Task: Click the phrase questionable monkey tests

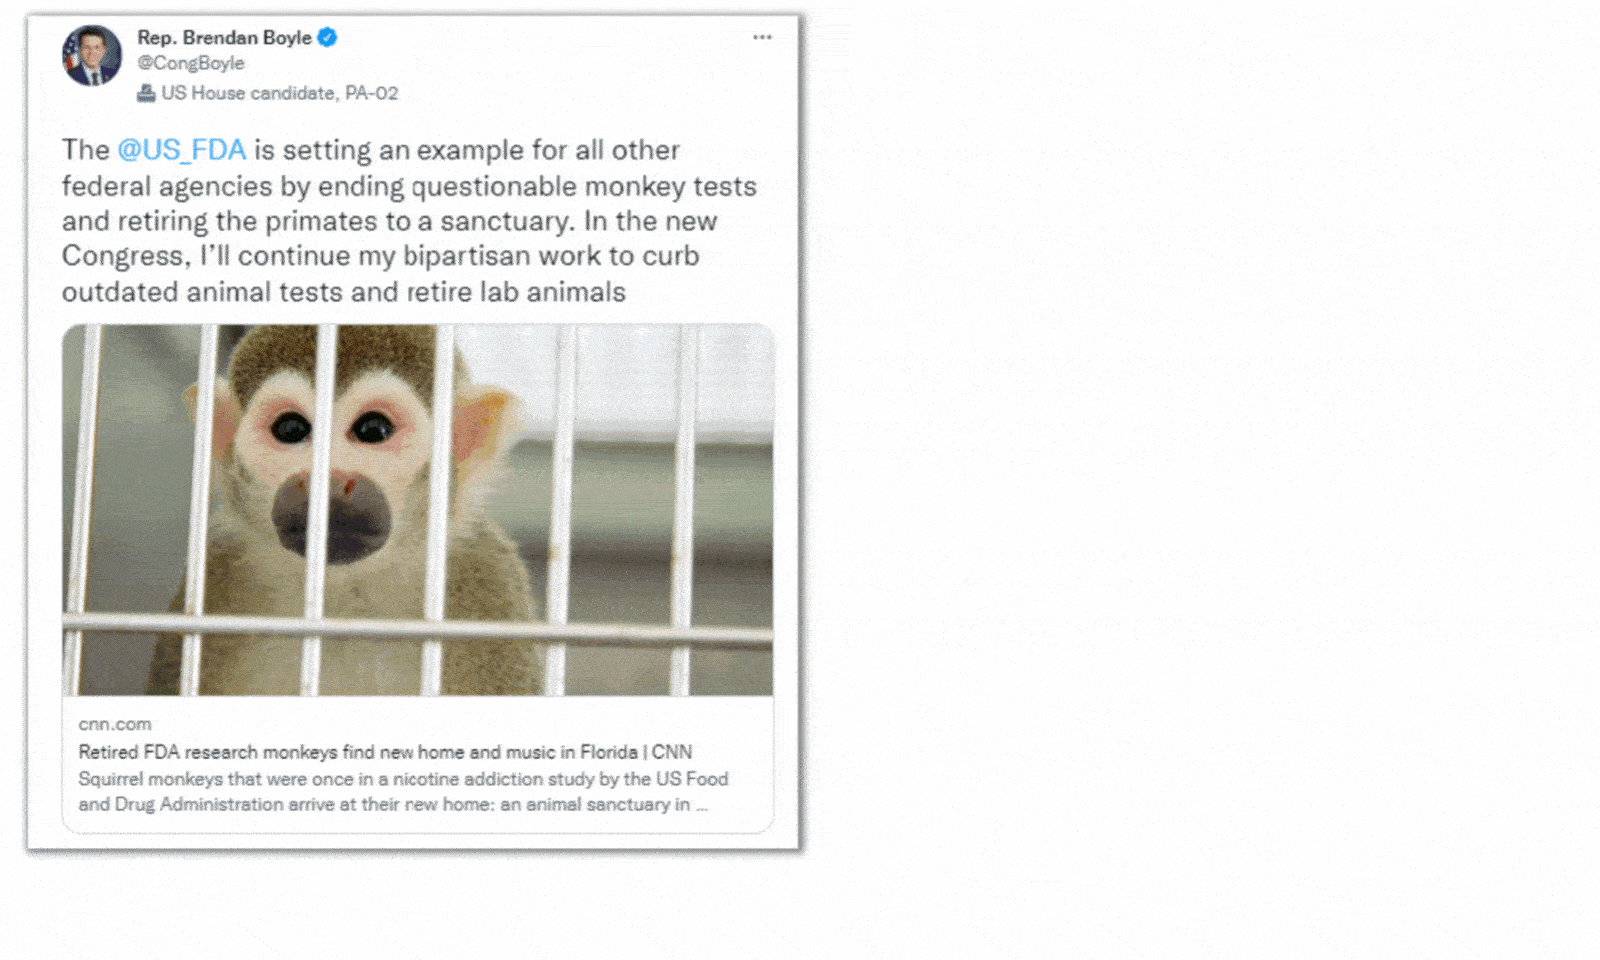Action: click(x=584, y=187)
